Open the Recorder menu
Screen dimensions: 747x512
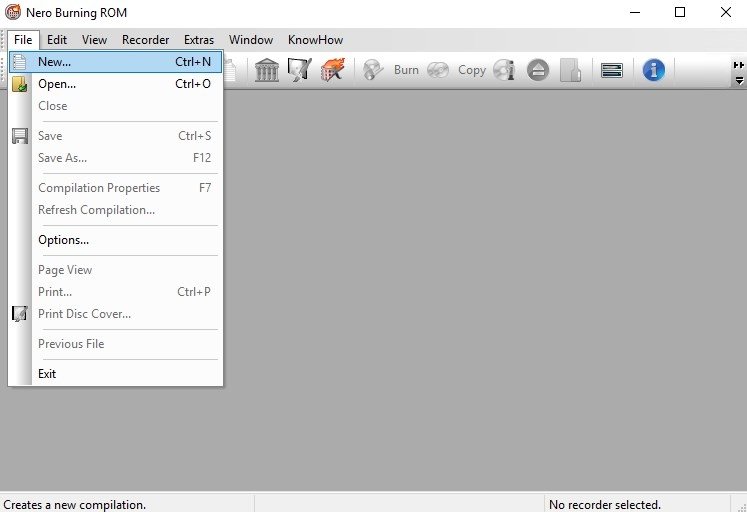pyautogui.click(x=145, y=40)
